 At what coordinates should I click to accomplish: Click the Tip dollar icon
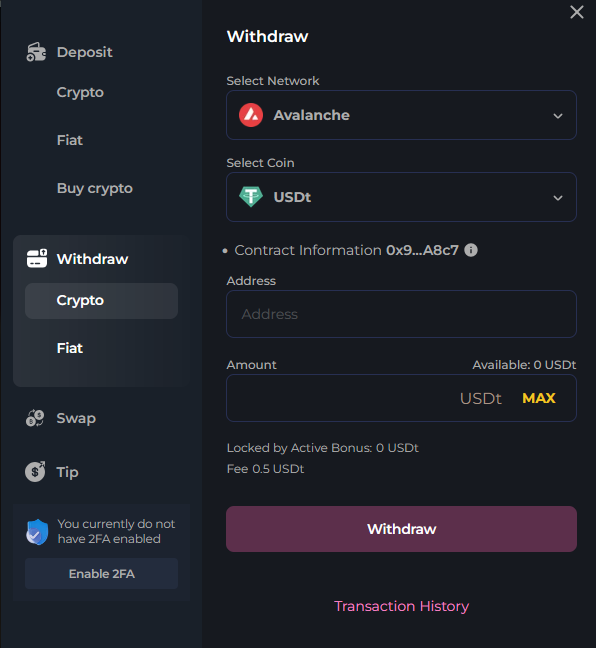pyautogui.click(x=35, y=472)
